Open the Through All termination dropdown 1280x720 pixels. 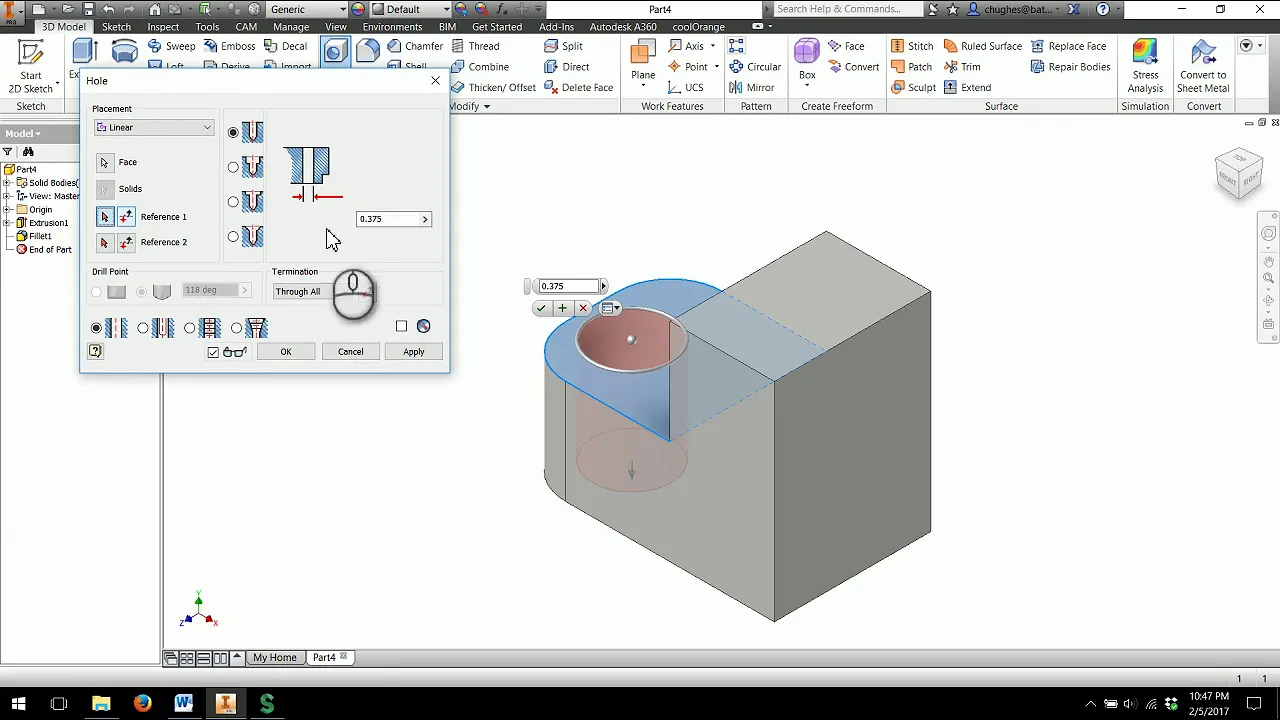coord(322,292)
